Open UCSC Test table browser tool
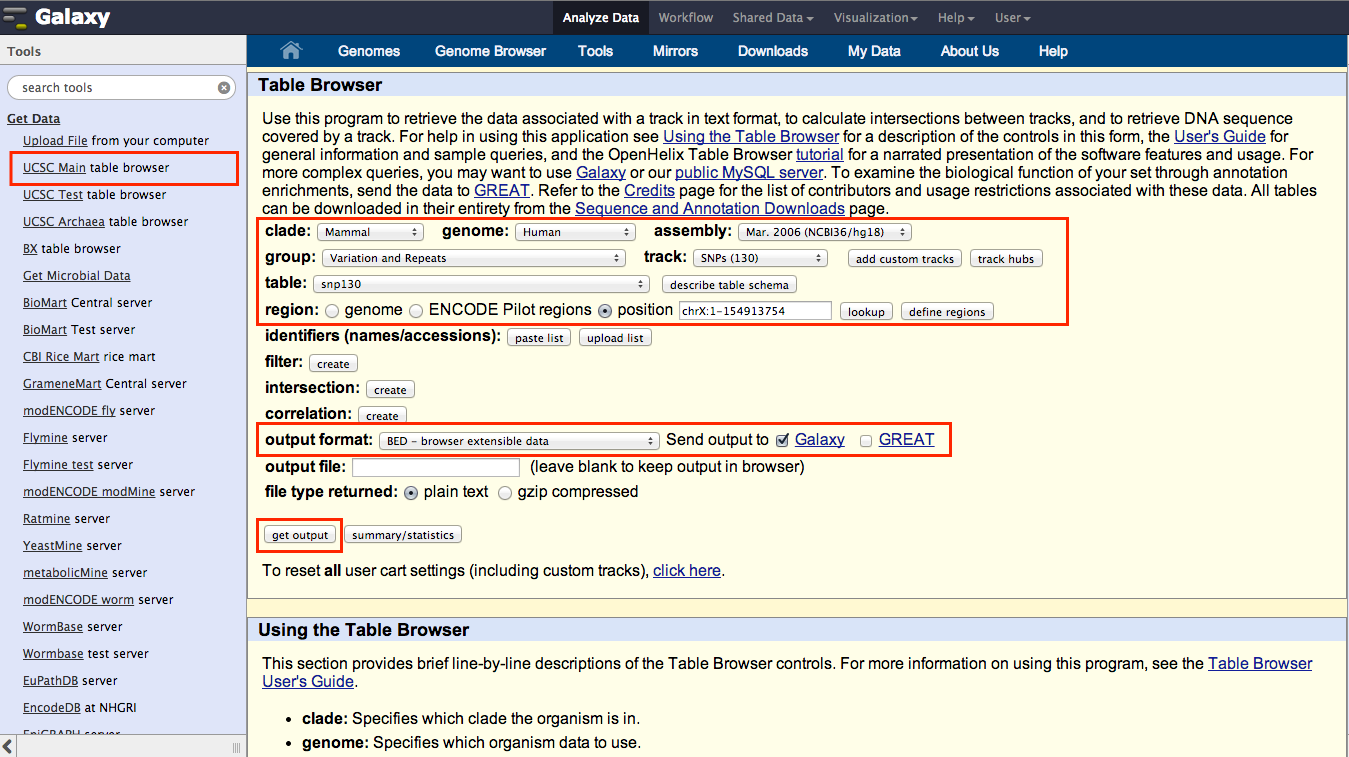Viewport: 1349px width, 757px height. click(x=95, y=195)
